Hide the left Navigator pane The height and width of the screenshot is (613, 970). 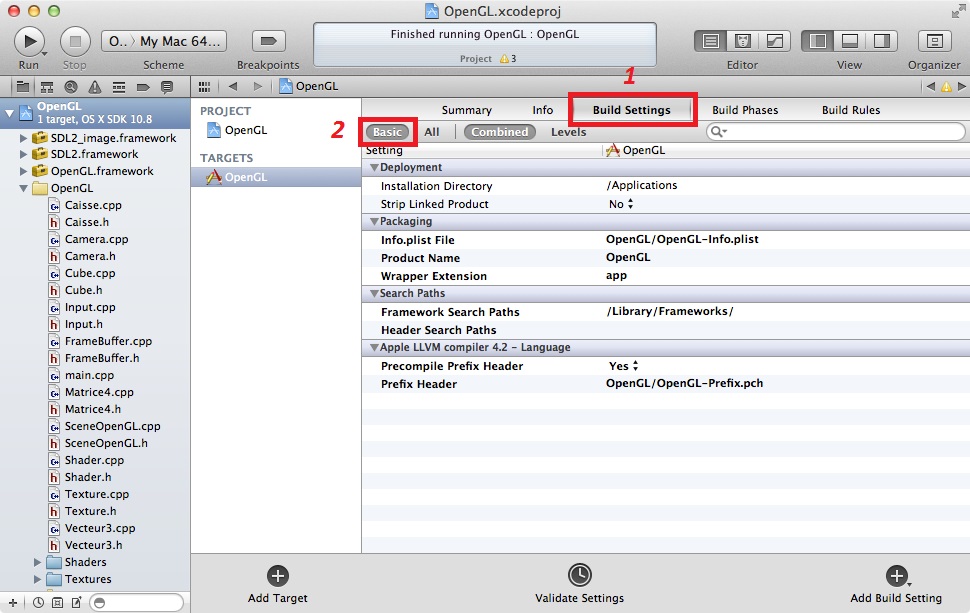click(x=818, y=41)
